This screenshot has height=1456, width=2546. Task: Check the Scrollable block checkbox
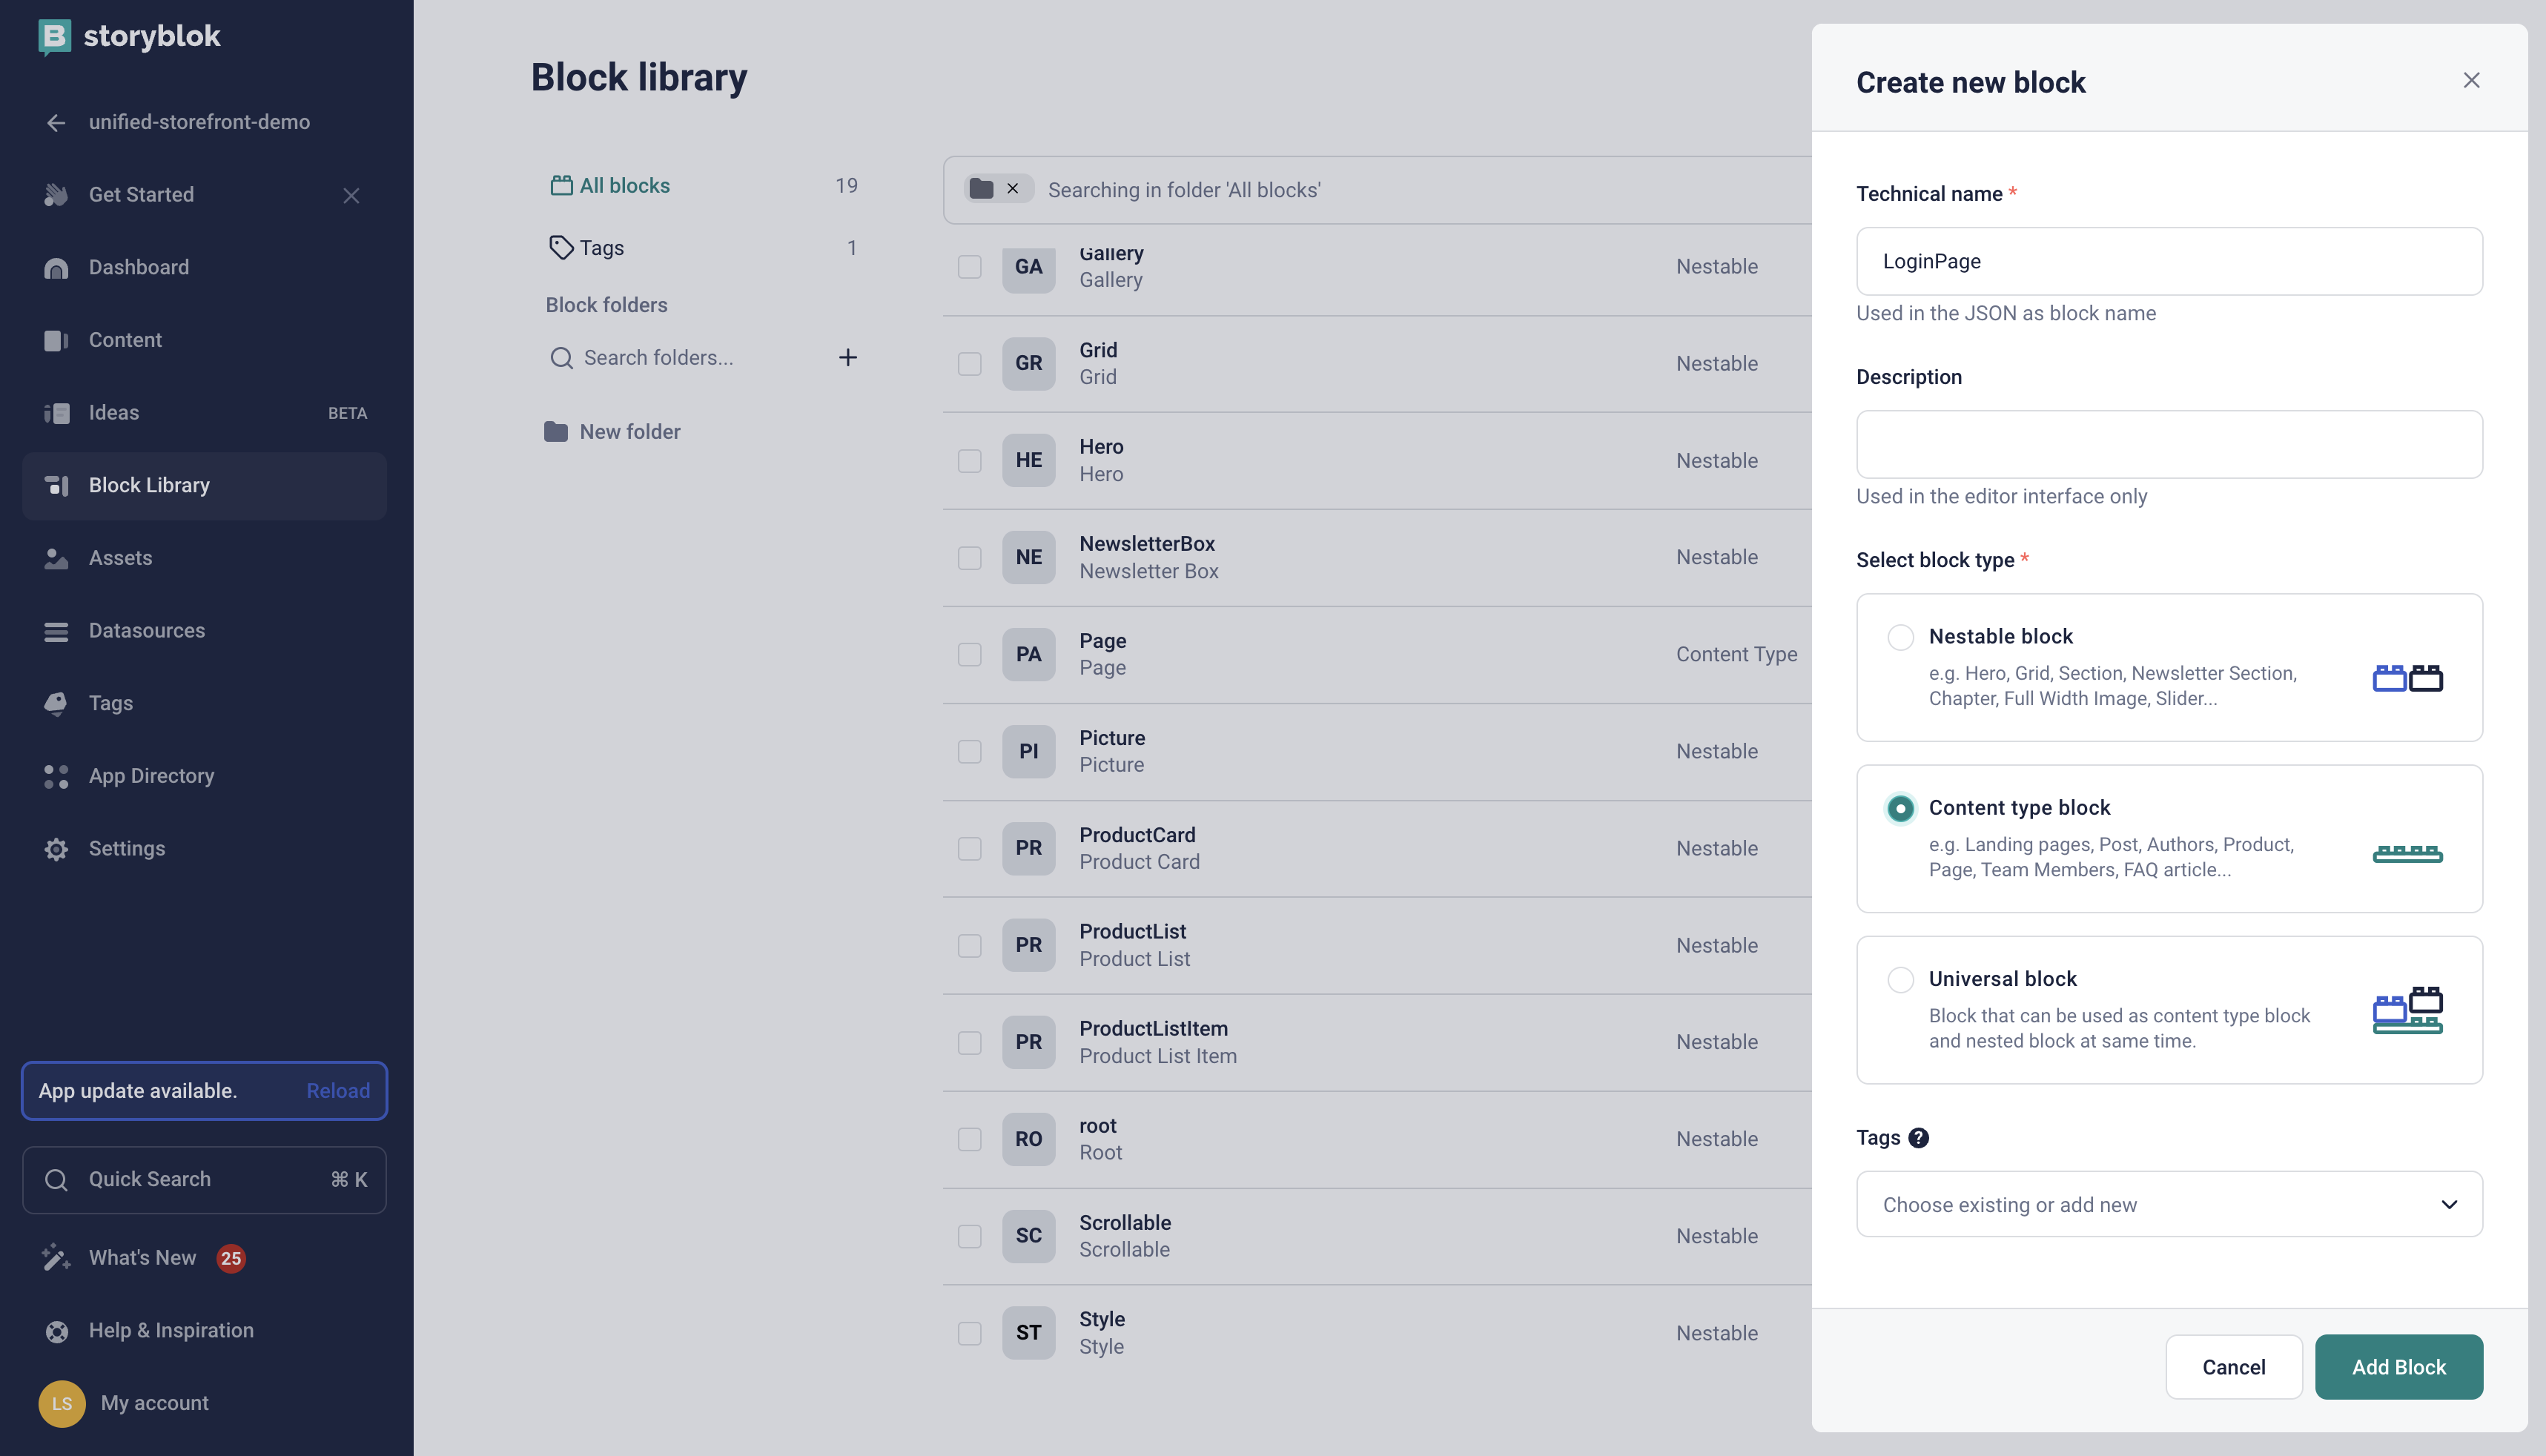click(x=969, y=1237)
